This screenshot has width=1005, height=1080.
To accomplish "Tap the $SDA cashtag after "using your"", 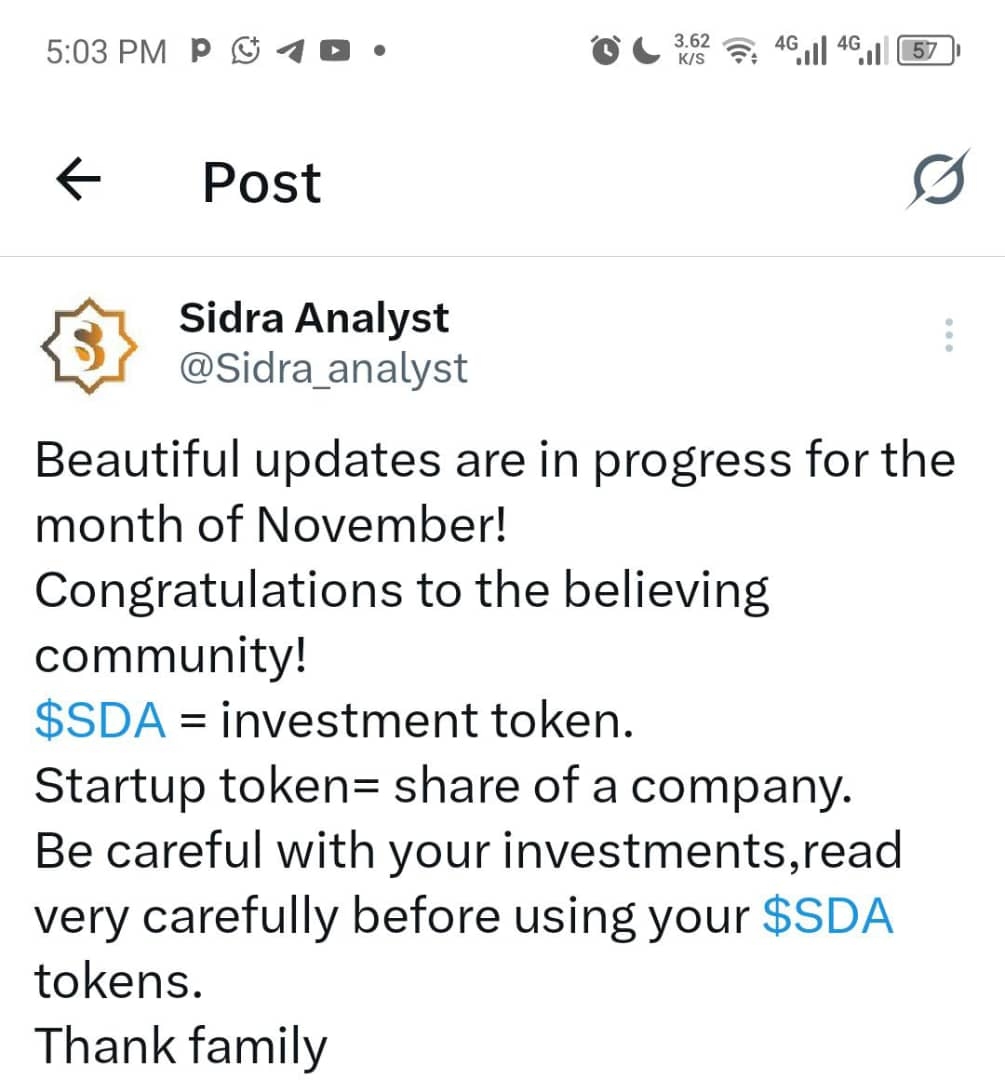I will [x=827, y=915].
